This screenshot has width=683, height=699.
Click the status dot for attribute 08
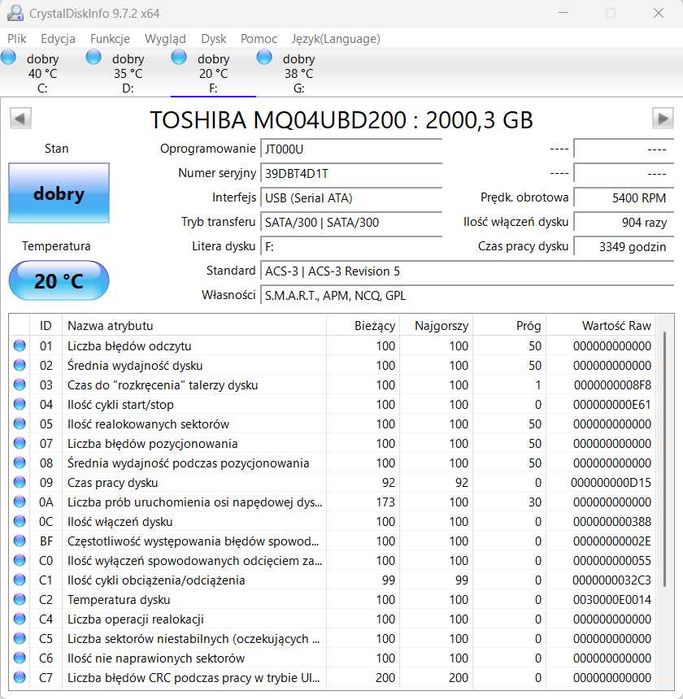pos(20,463)
